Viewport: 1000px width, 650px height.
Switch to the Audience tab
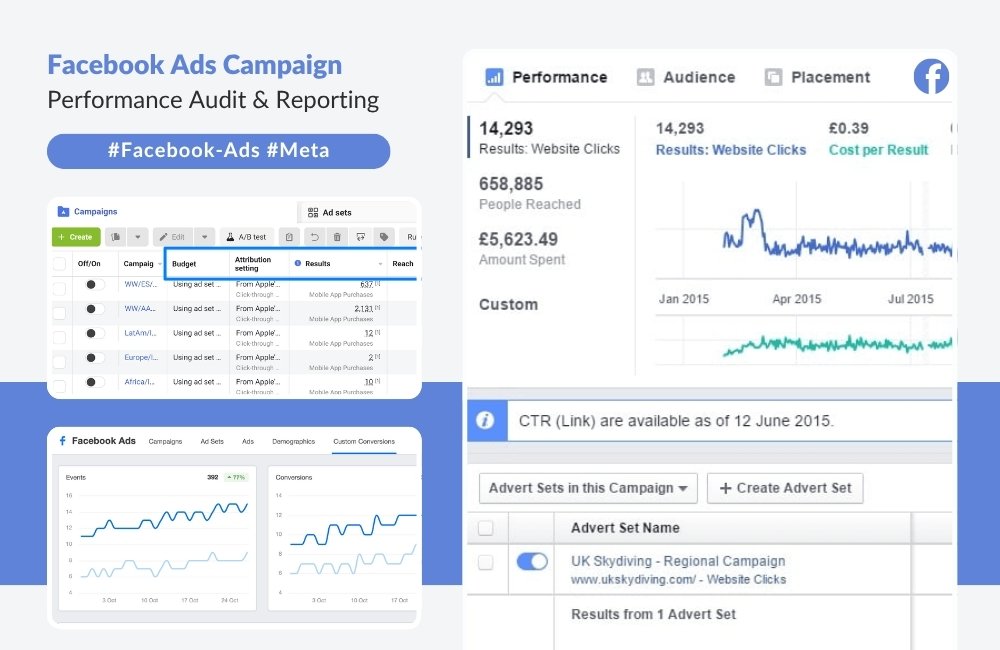click(686, 77)
